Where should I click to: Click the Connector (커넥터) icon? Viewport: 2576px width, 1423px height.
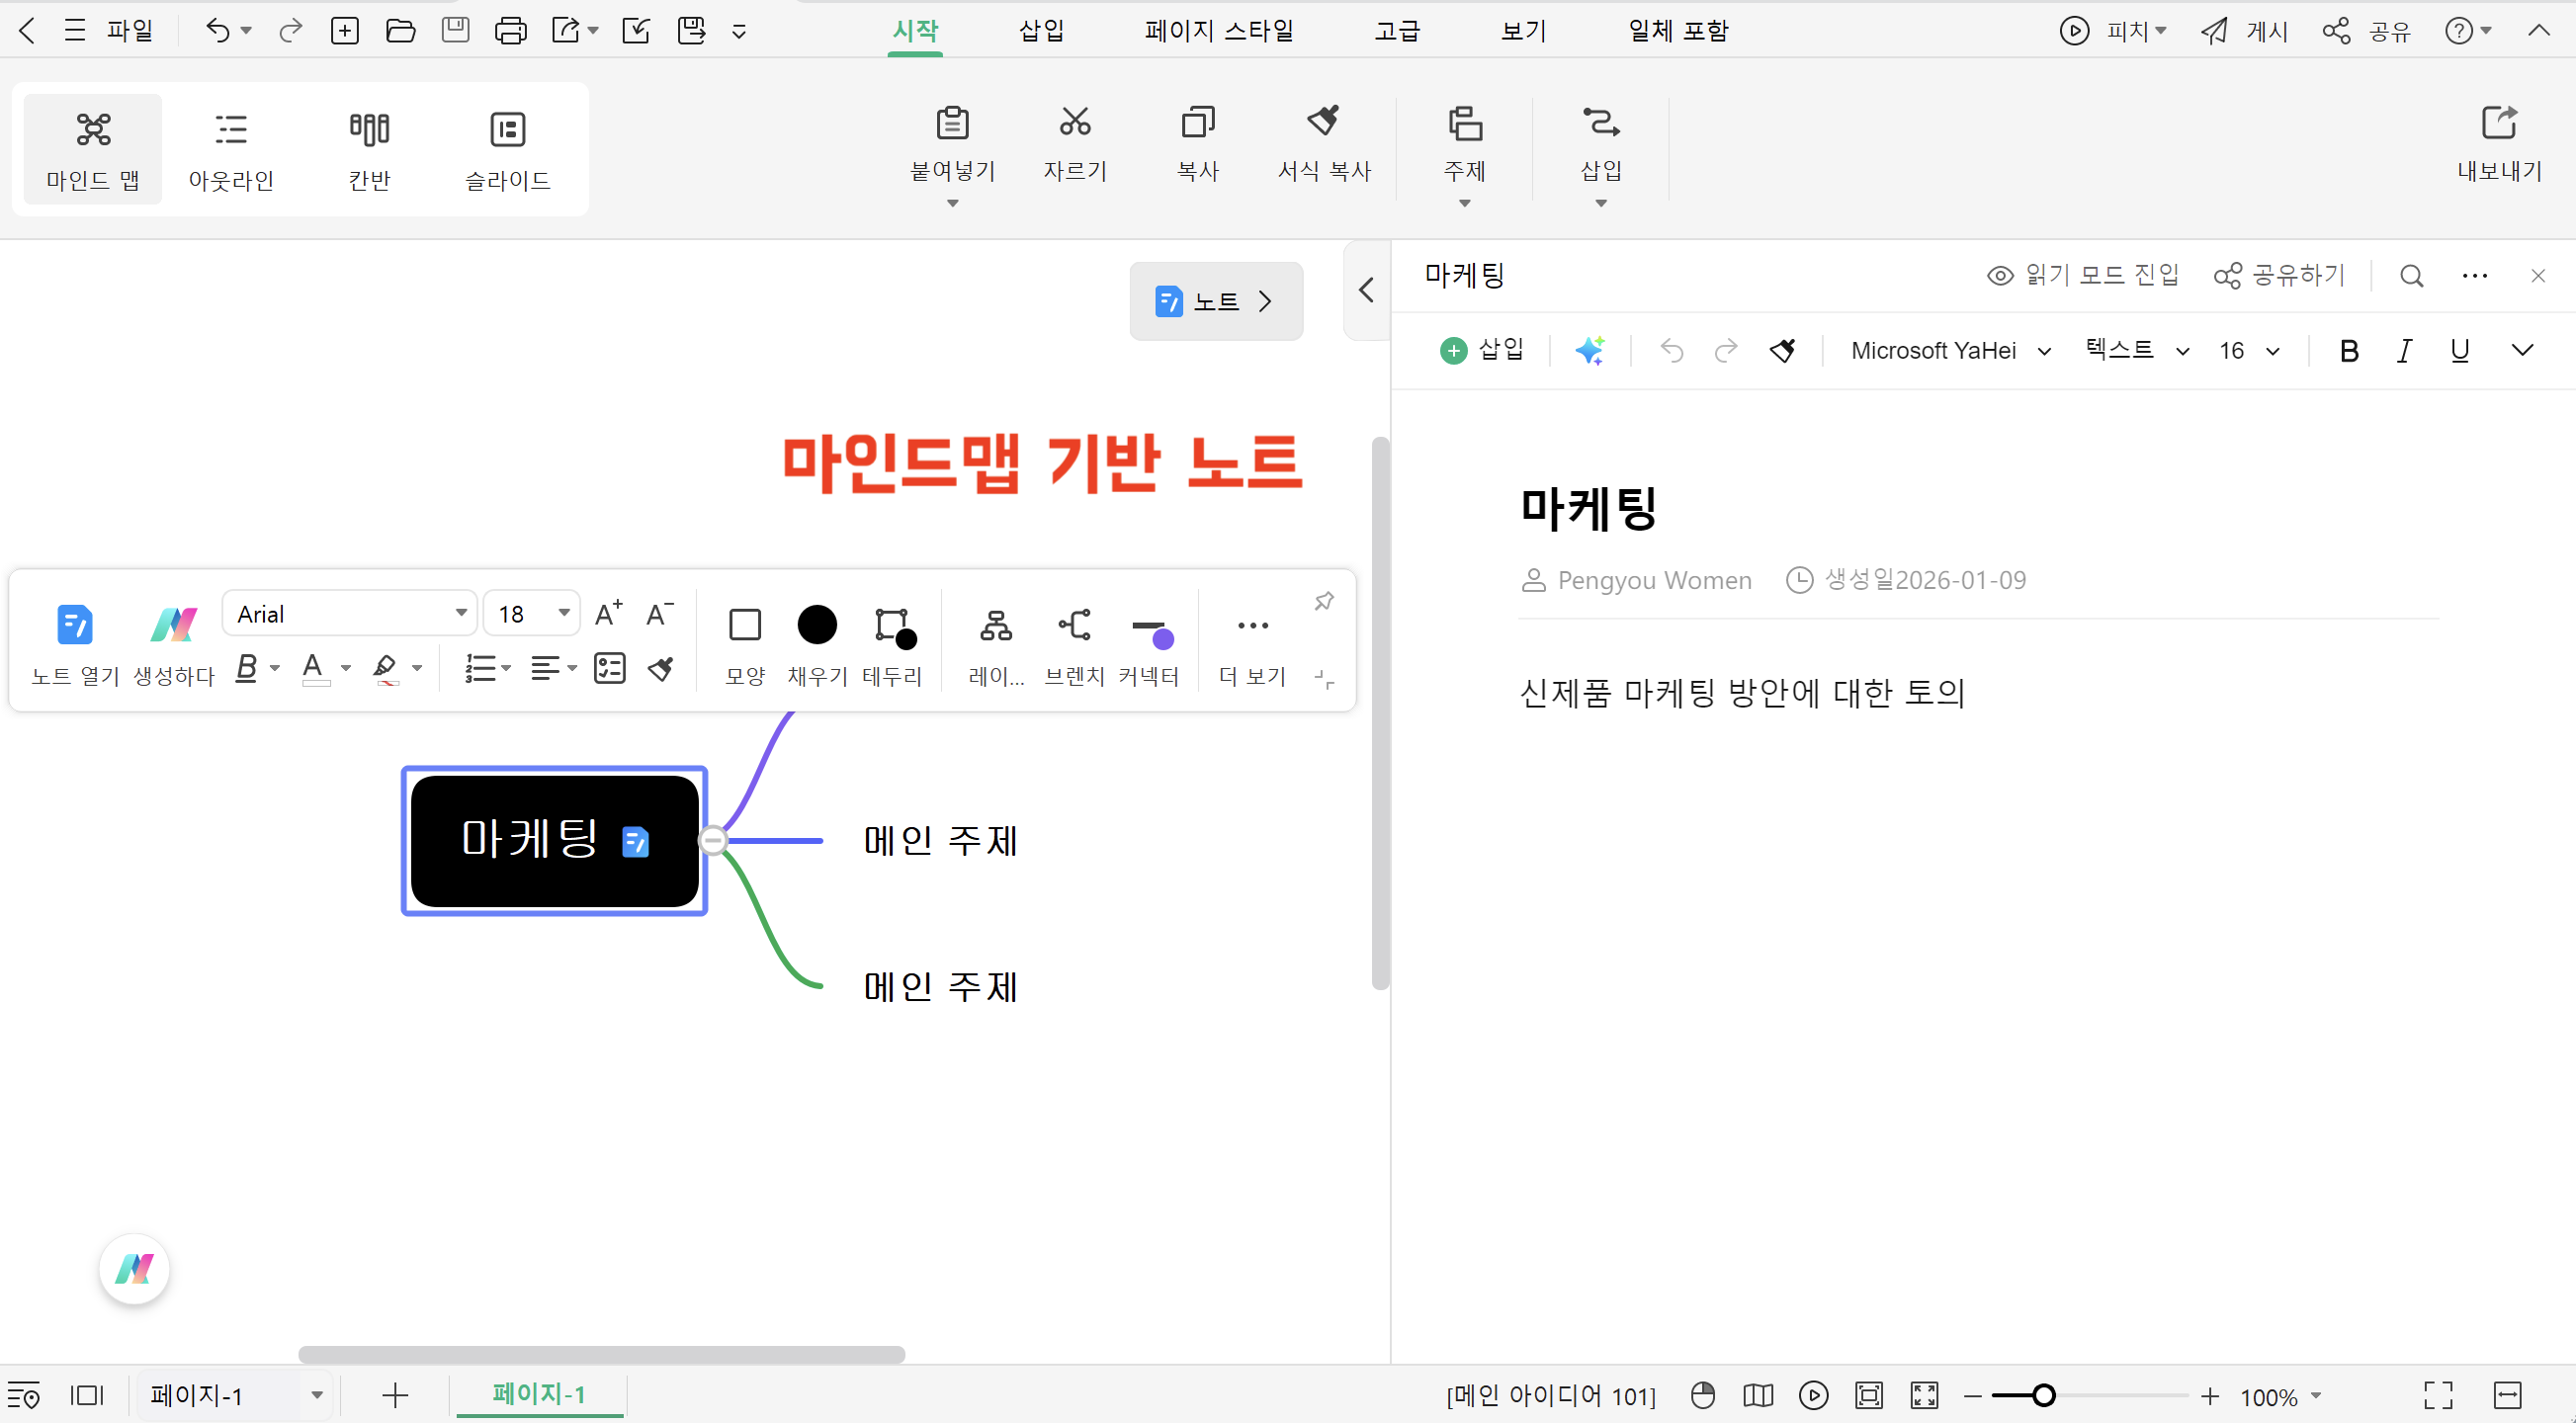pos(1149,629)
